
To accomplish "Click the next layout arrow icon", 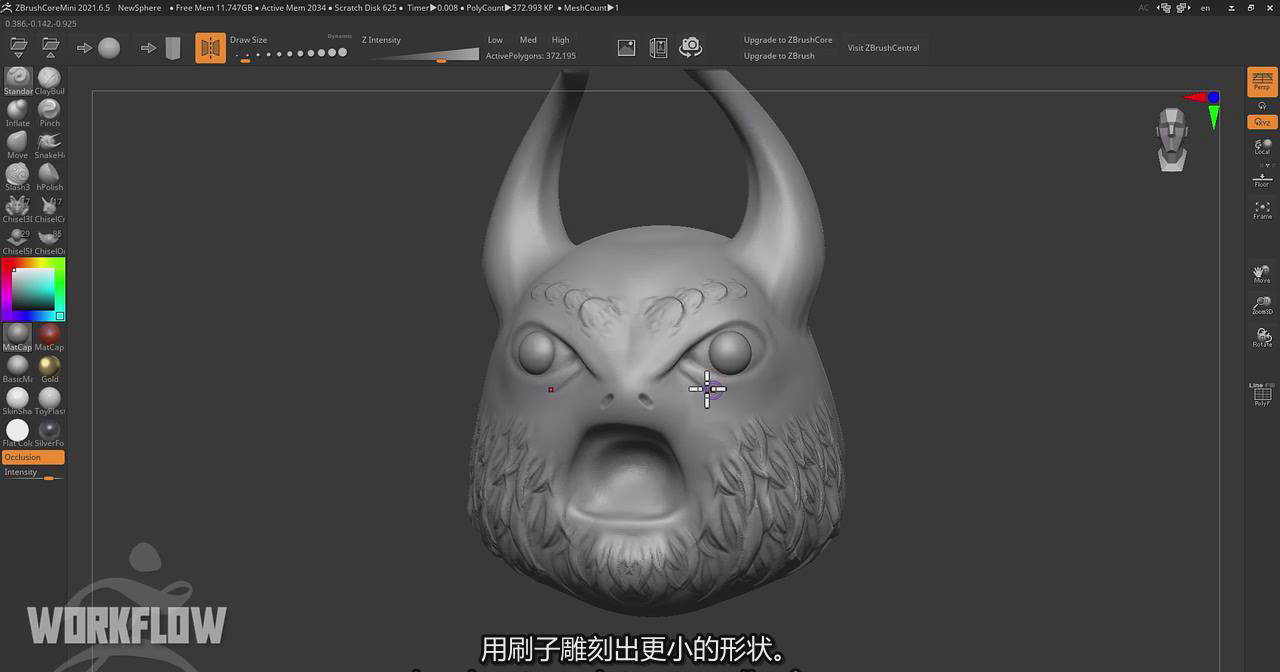I will tap(1183, 8).
